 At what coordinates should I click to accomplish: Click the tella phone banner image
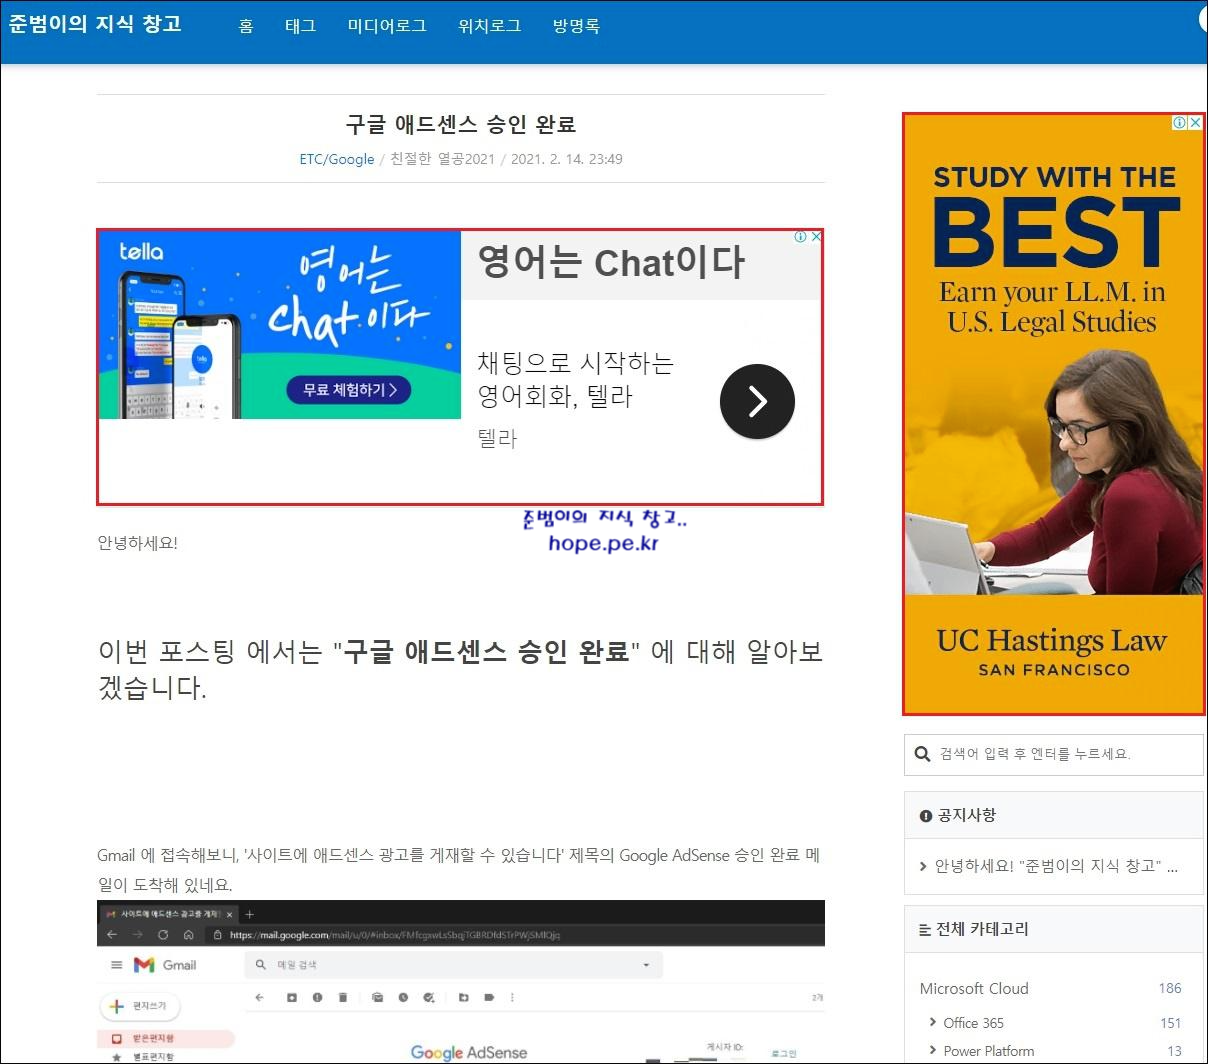click(280, 325)
